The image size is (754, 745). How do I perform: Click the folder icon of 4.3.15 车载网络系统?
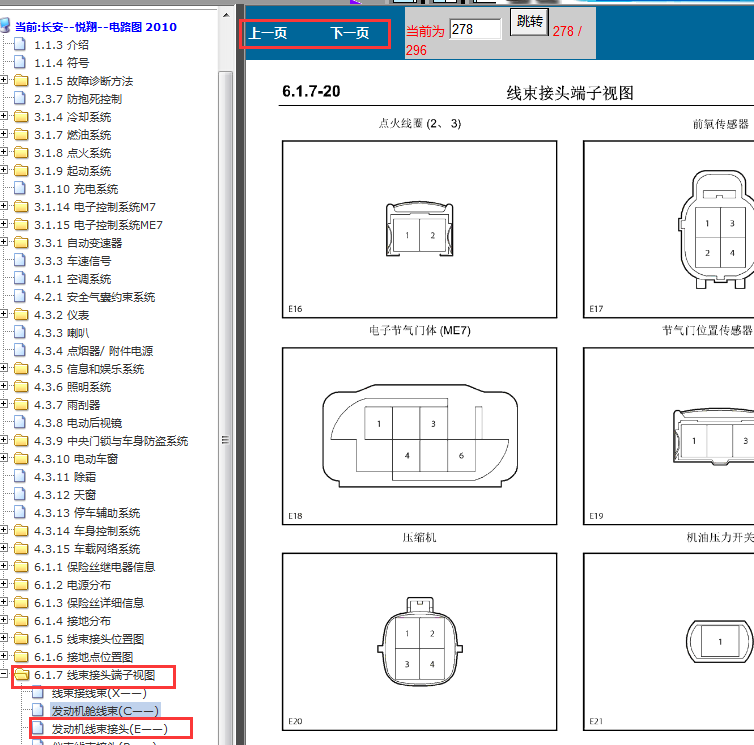pos(21,548)
